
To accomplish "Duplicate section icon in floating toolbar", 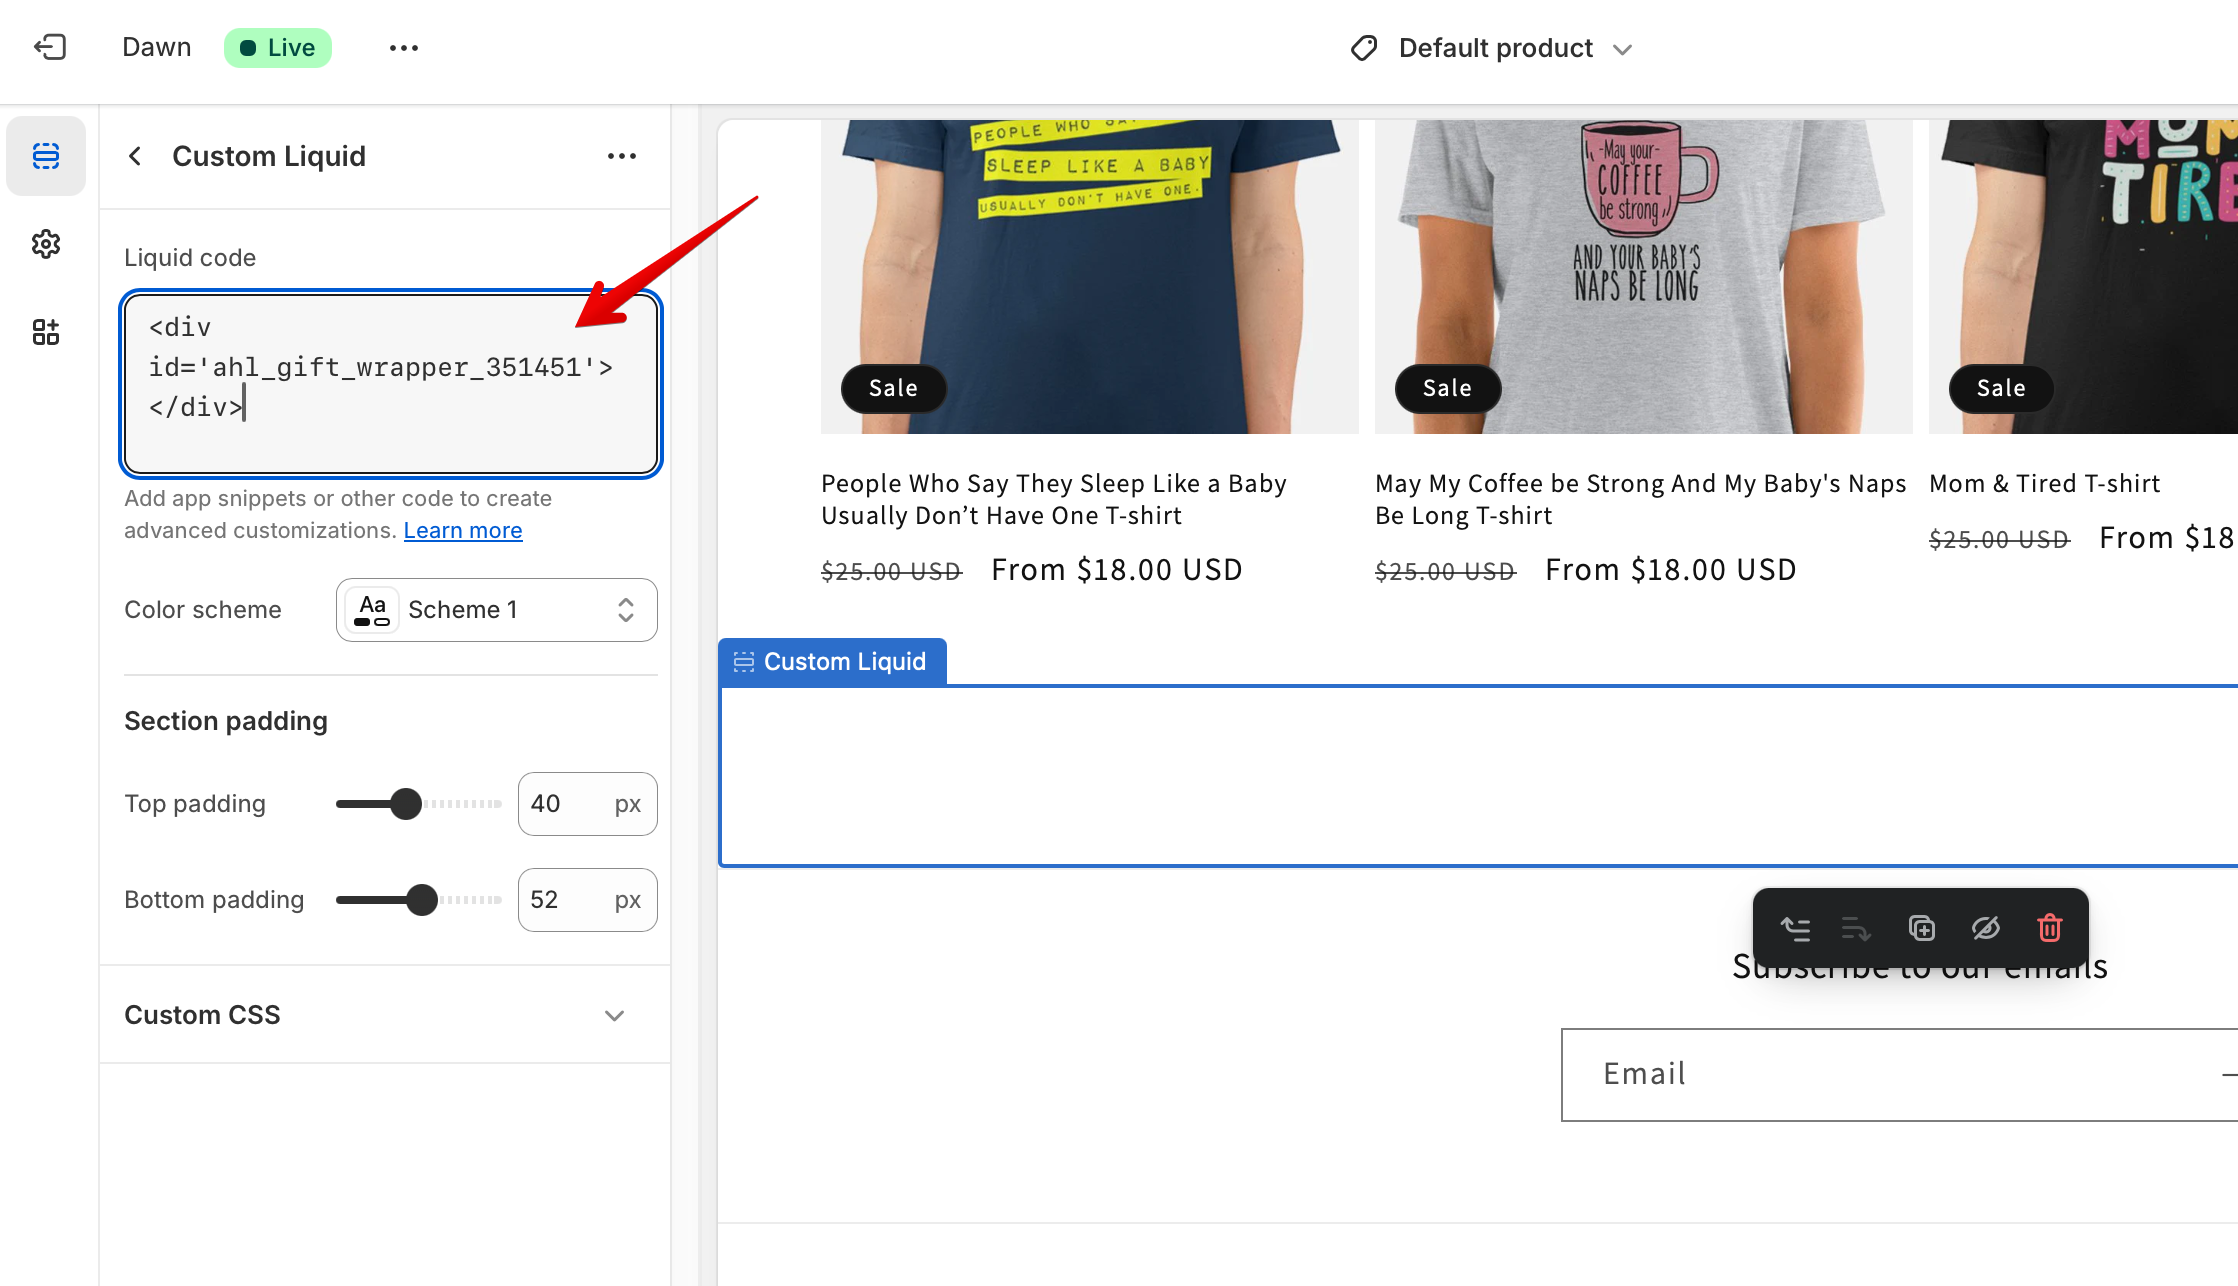I will coord(1921,929).
